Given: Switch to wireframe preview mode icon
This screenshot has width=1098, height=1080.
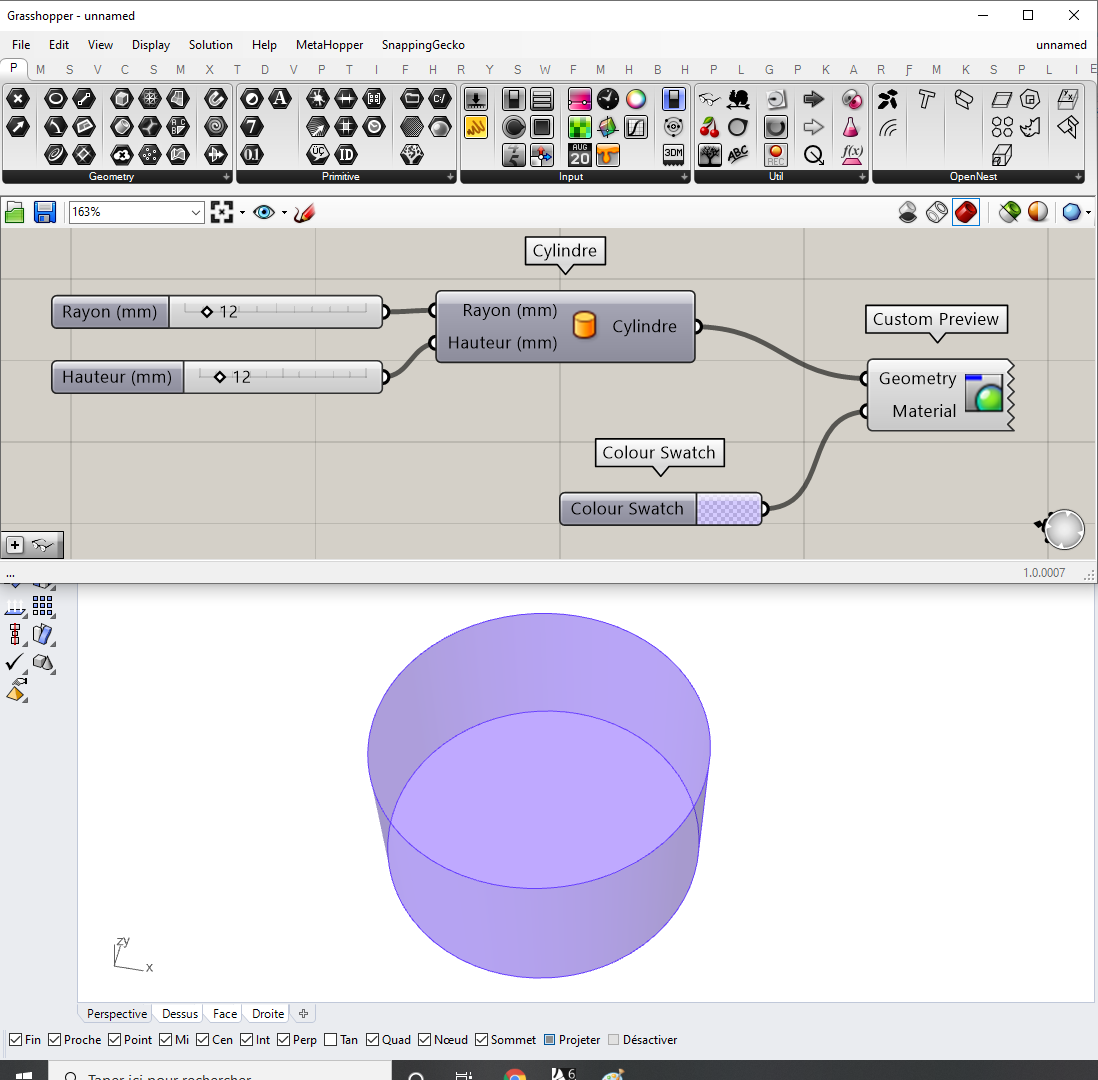Looking at the screenshot, I should (x=937, y=212).
